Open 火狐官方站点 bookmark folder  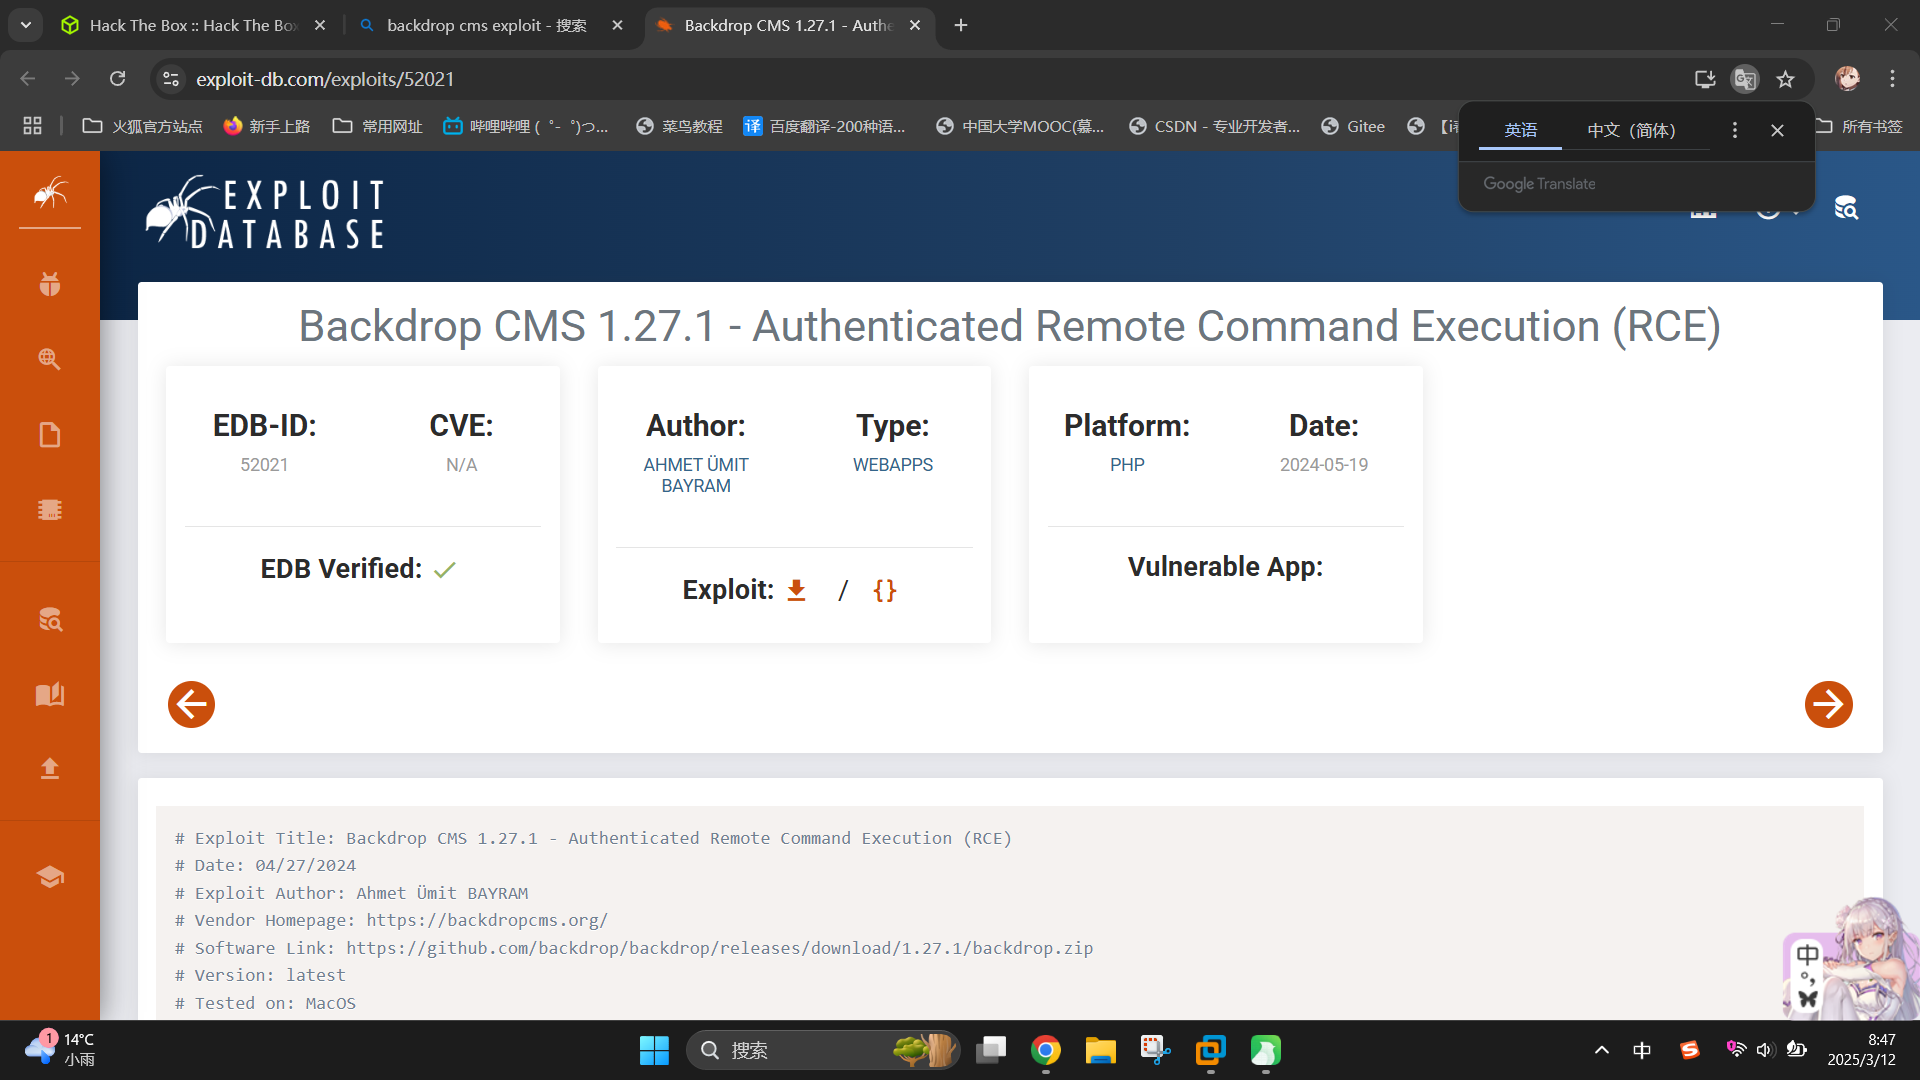[142, 126]
